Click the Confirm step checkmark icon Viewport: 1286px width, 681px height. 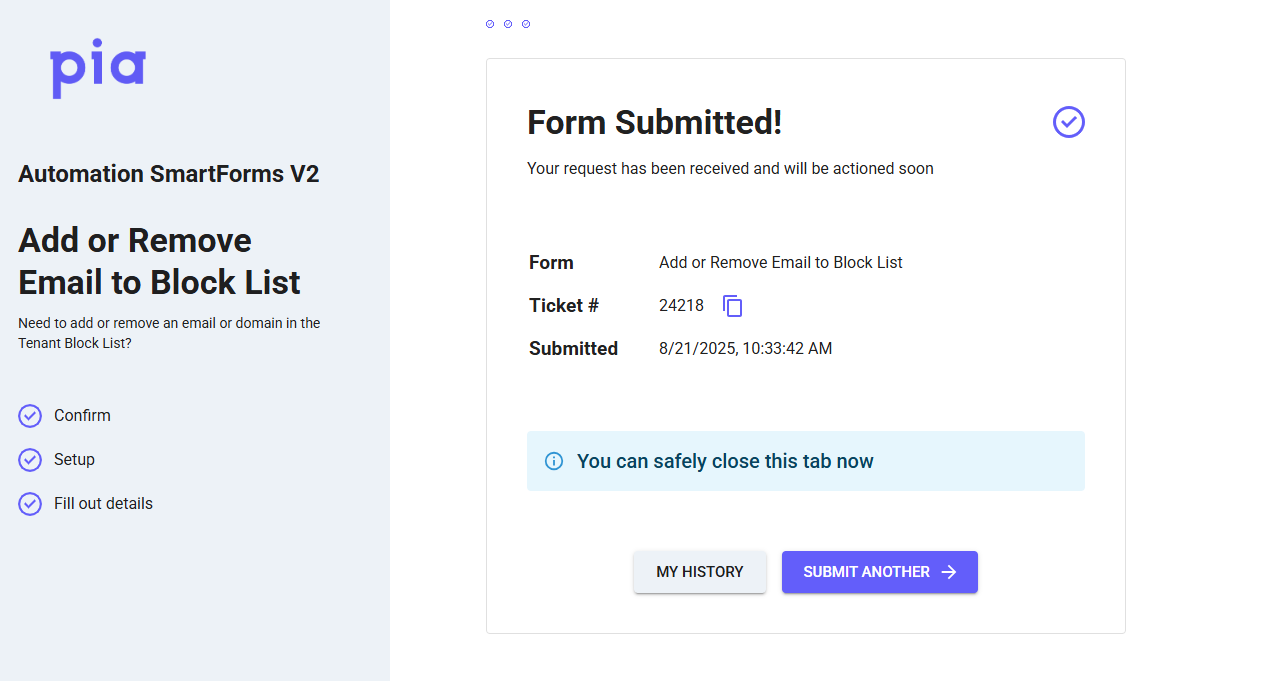pyautogui.click(x=30, y=416)
